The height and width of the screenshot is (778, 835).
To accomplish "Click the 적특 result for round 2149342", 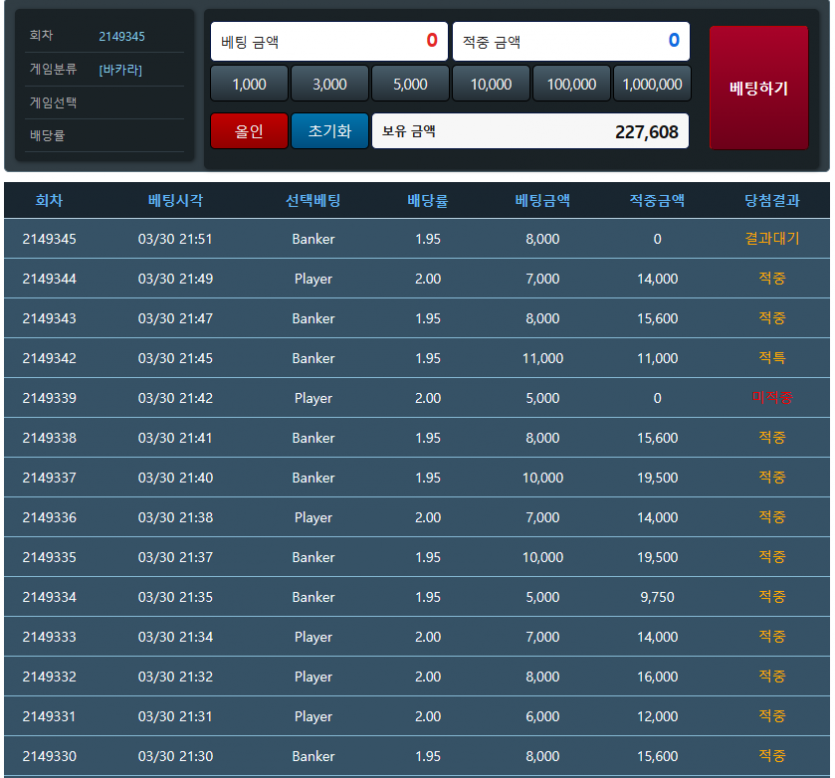I will [772, 358].
